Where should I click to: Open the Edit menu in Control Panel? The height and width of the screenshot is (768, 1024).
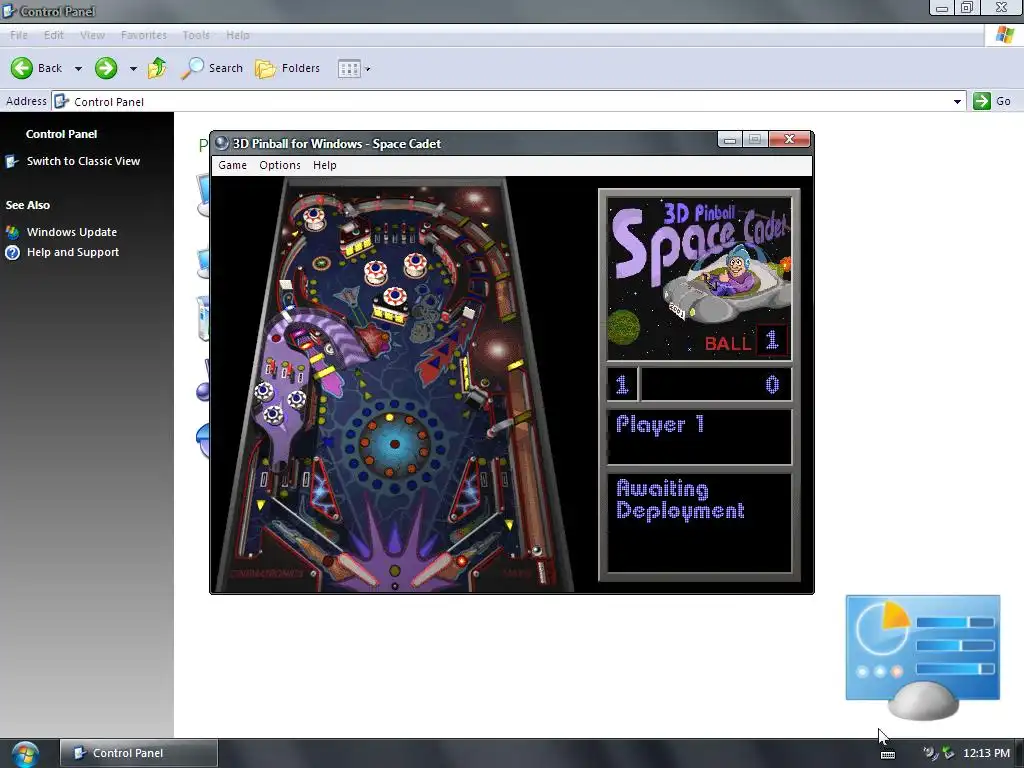tap(54, 35)
